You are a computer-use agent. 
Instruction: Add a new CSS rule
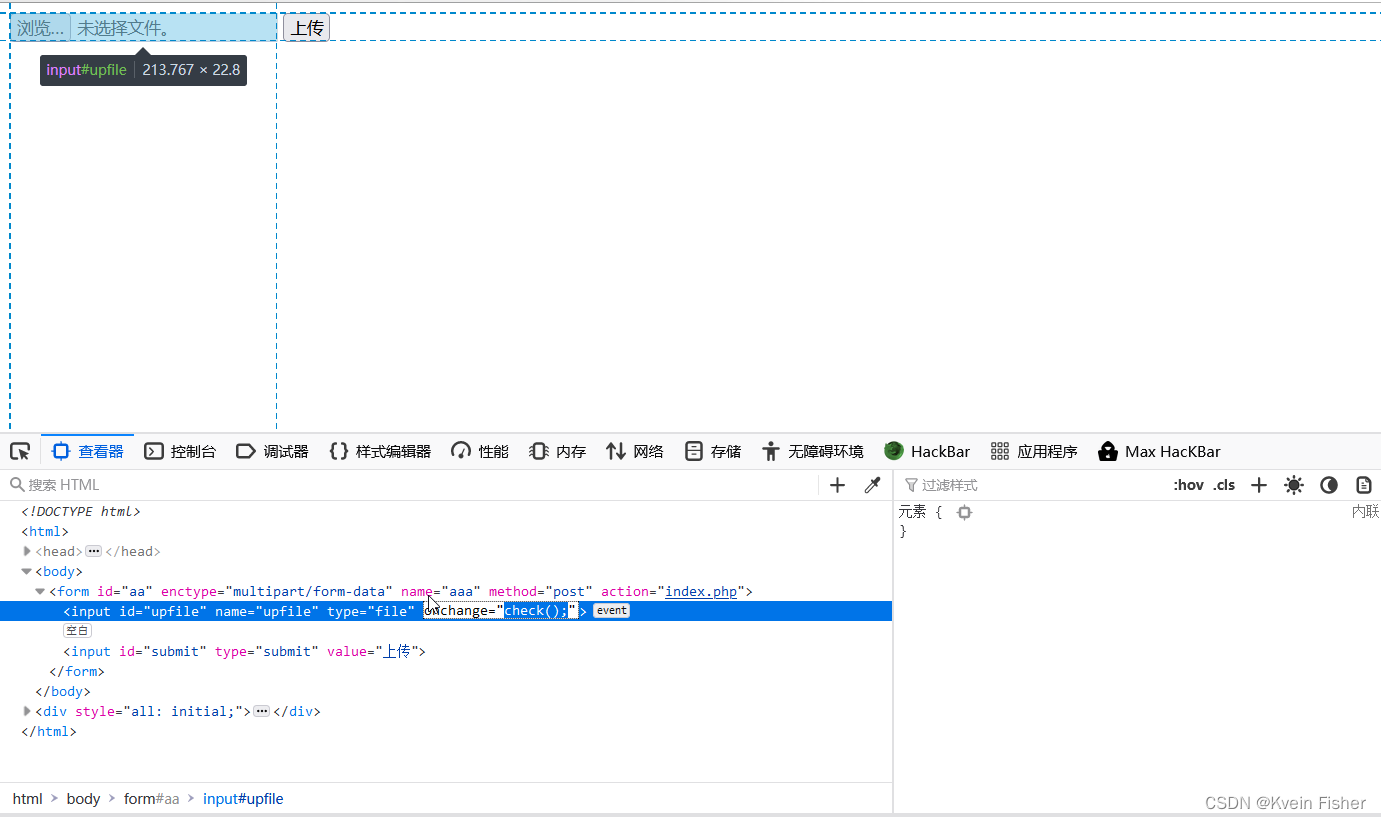click(1259, 485)
